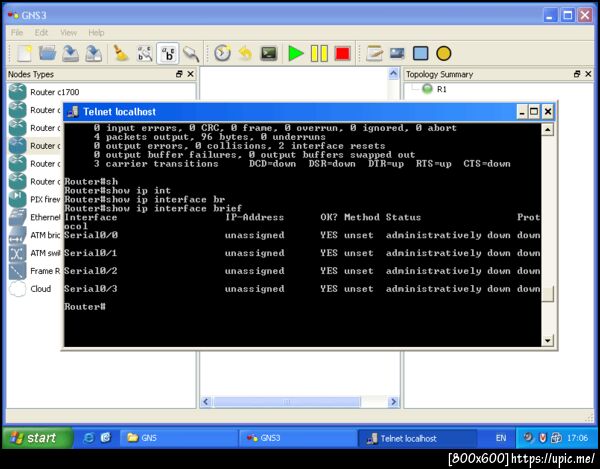
Task: Switch to GNS3 taskbar button
Action: tap(298, 438)
